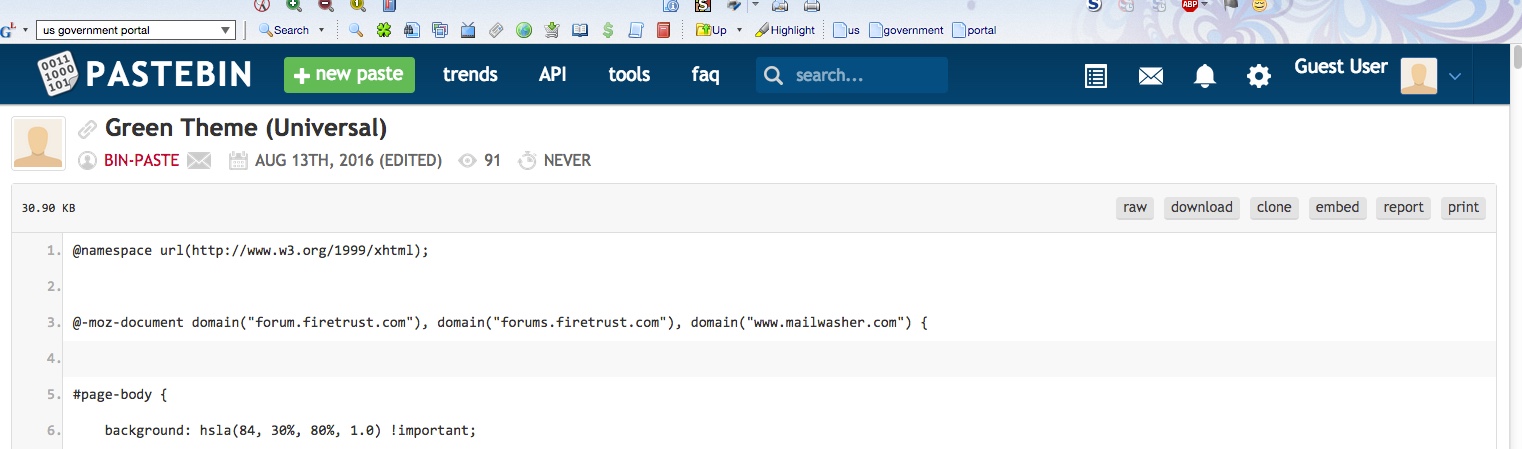Image resolution: width=1522 pixels, height=449 pixels.
Task: Open my pastes list icon
Action: [1096, 76]
